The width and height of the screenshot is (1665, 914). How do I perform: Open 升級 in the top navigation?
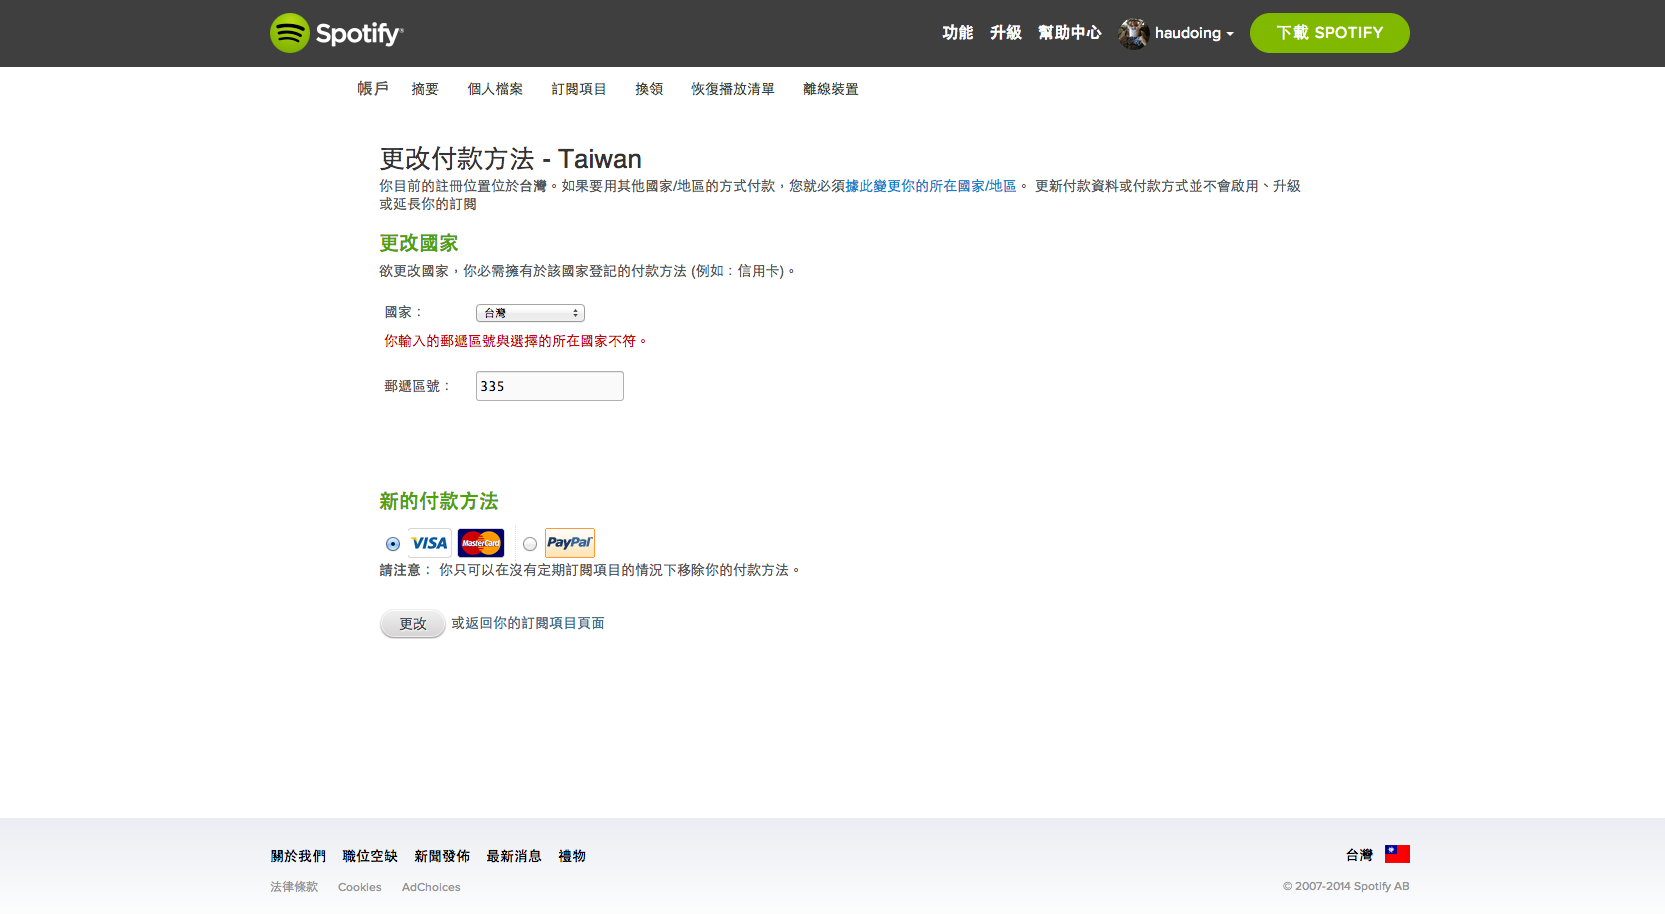(x=1005, y=33)
